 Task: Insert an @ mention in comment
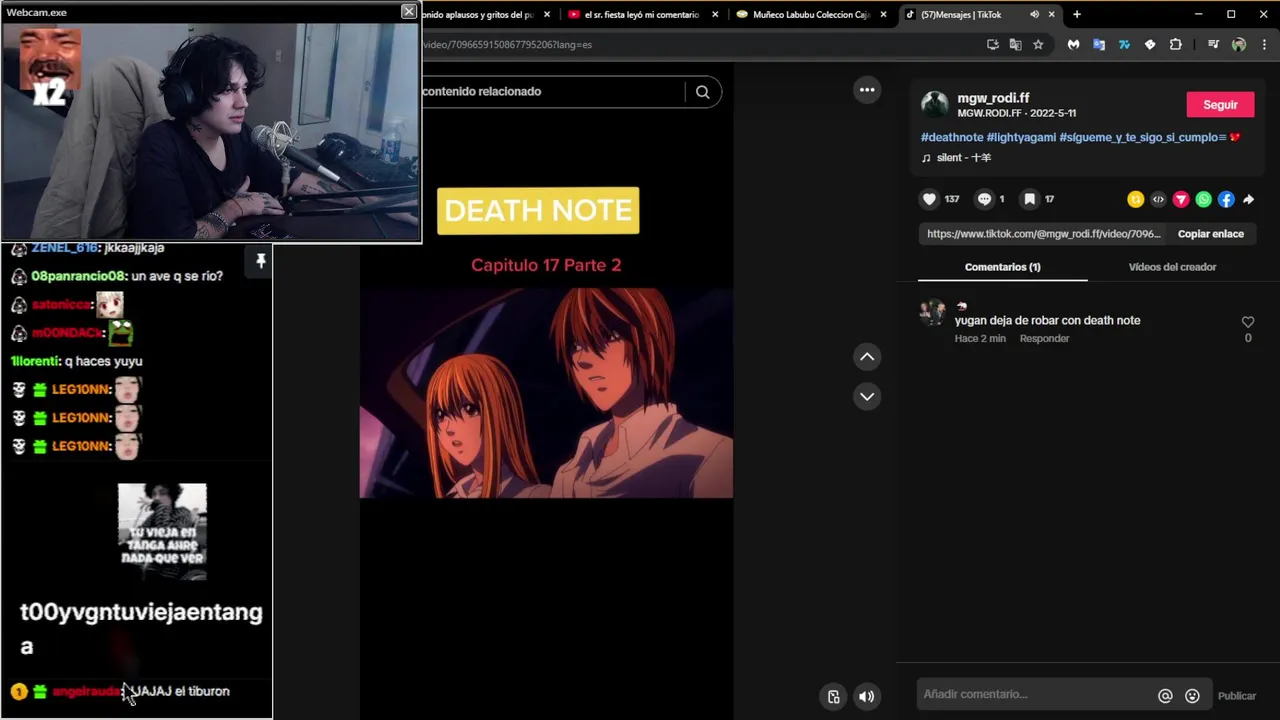pos(1165,696)
